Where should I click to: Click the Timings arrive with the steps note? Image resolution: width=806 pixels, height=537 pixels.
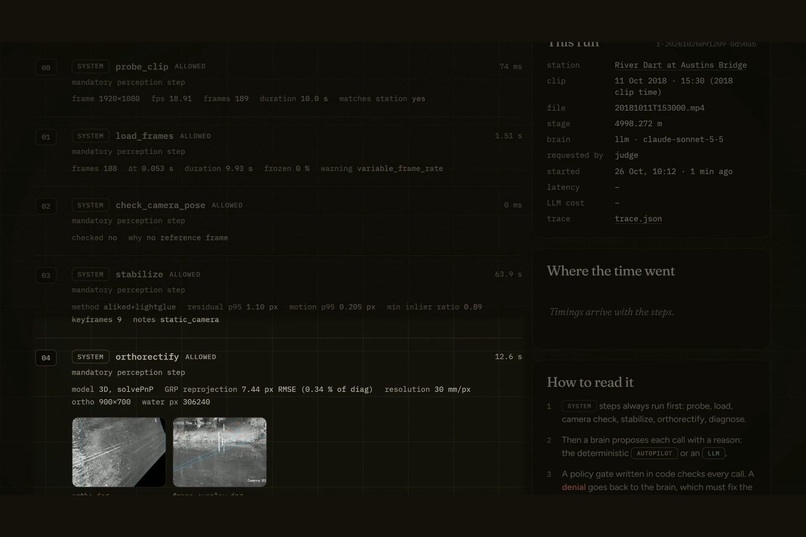(x=611, y=312)
